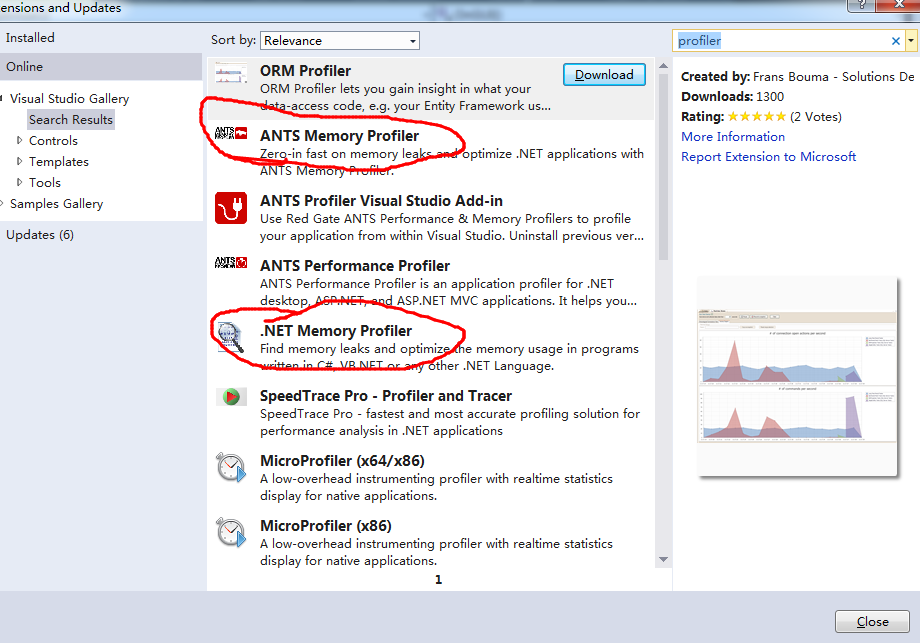Open the search box history dropdown arrow
The image size is (920, 643).
point(911,41)
